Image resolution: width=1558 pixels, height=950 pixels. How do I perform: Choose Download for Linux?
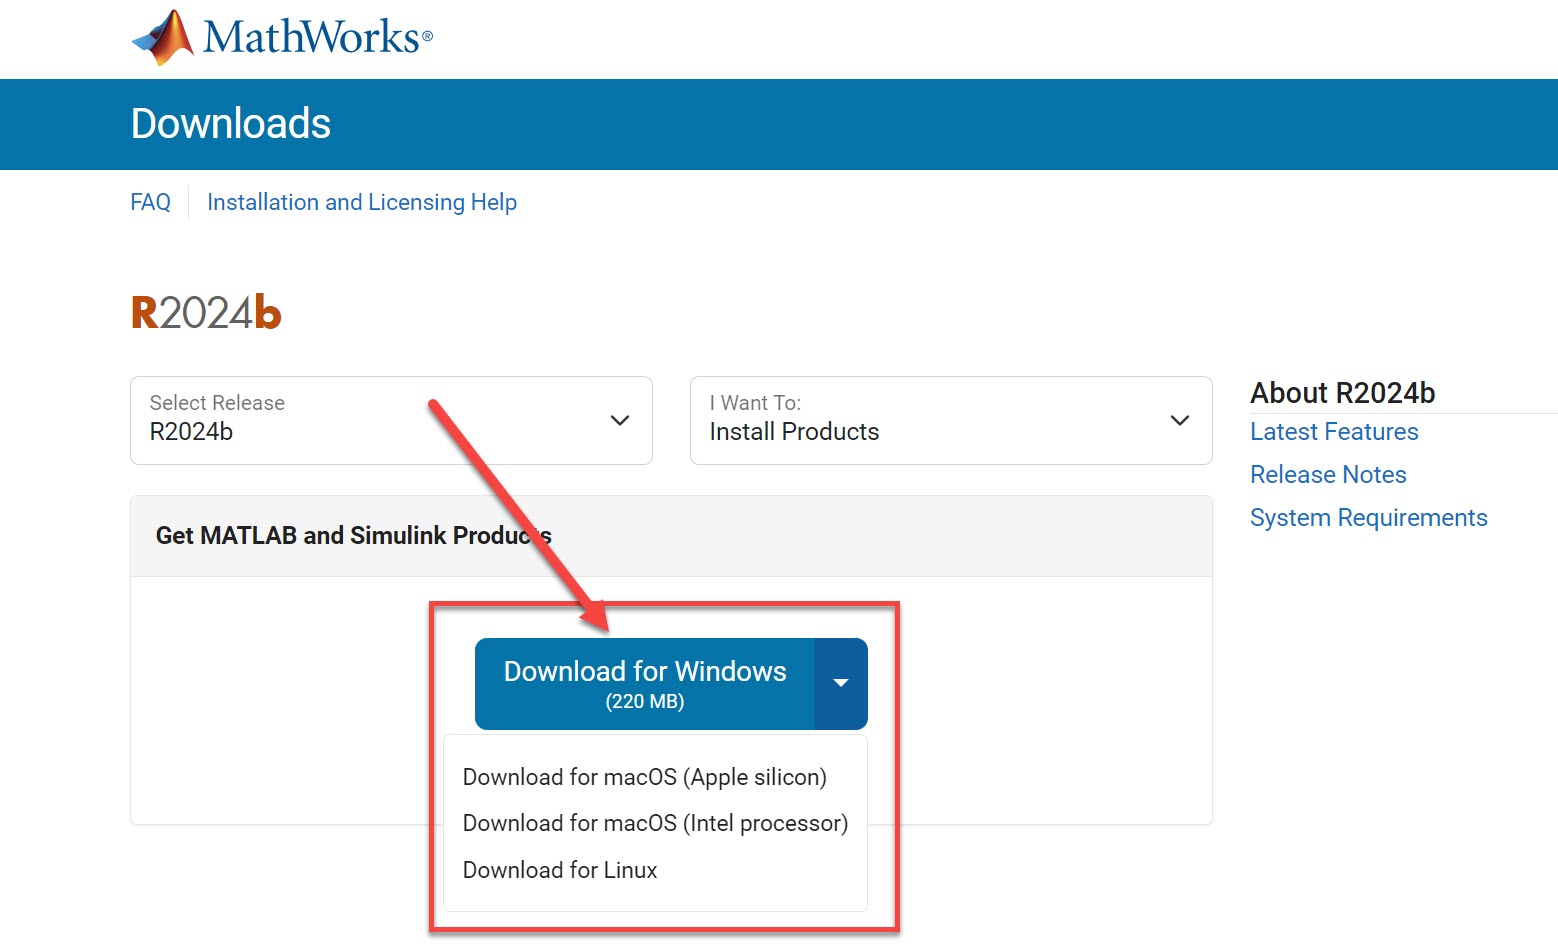(560, 870)
